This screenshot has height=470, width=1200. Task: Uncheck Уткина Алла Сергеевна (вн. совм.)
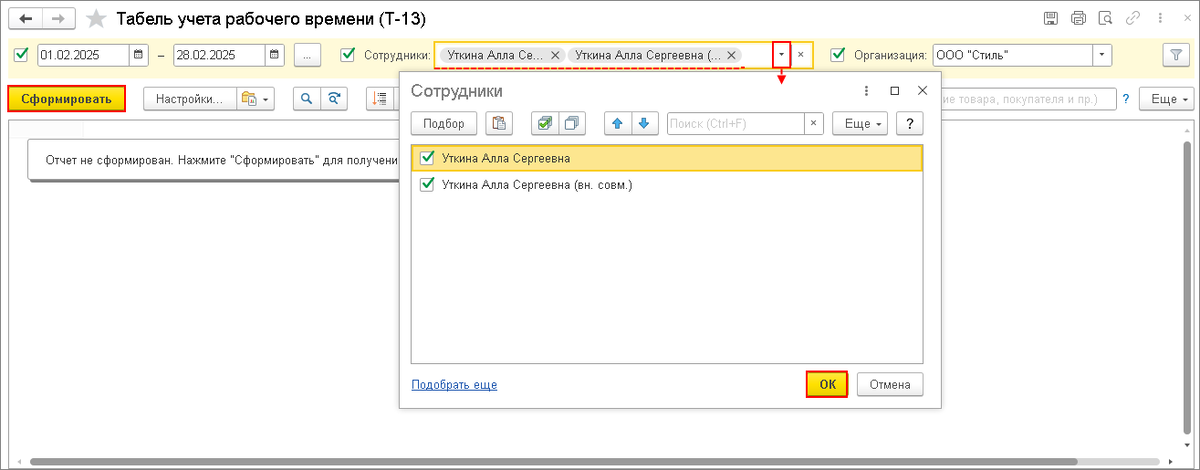428,184
